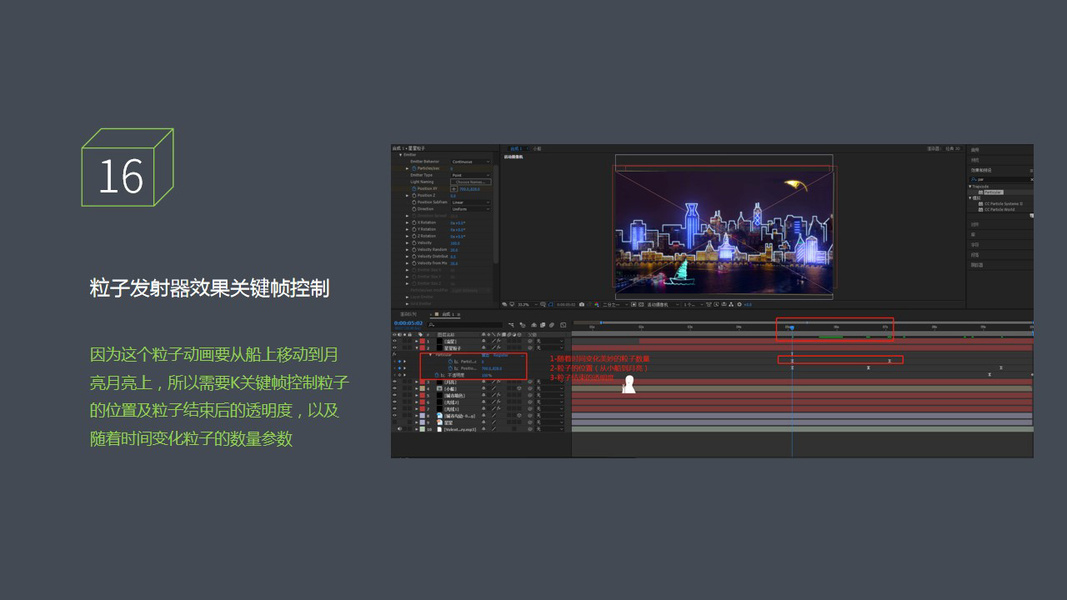Switch to 渲染队列 tab in timeline
Image resolution: width=1067 pixels, height=600 pixels.
click(x=408, y=314)
